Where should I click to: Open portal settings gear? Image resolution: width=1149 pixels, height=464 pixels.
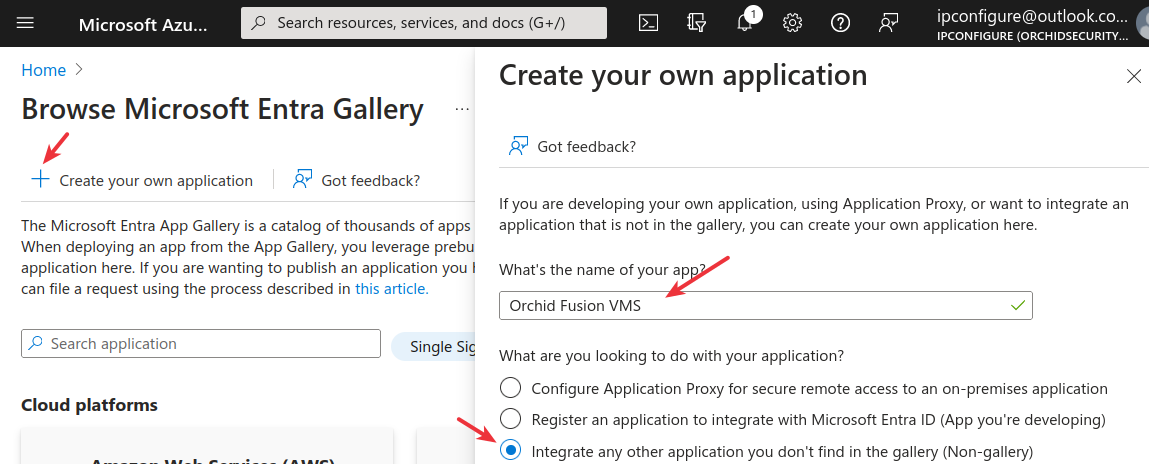[792, 23]
